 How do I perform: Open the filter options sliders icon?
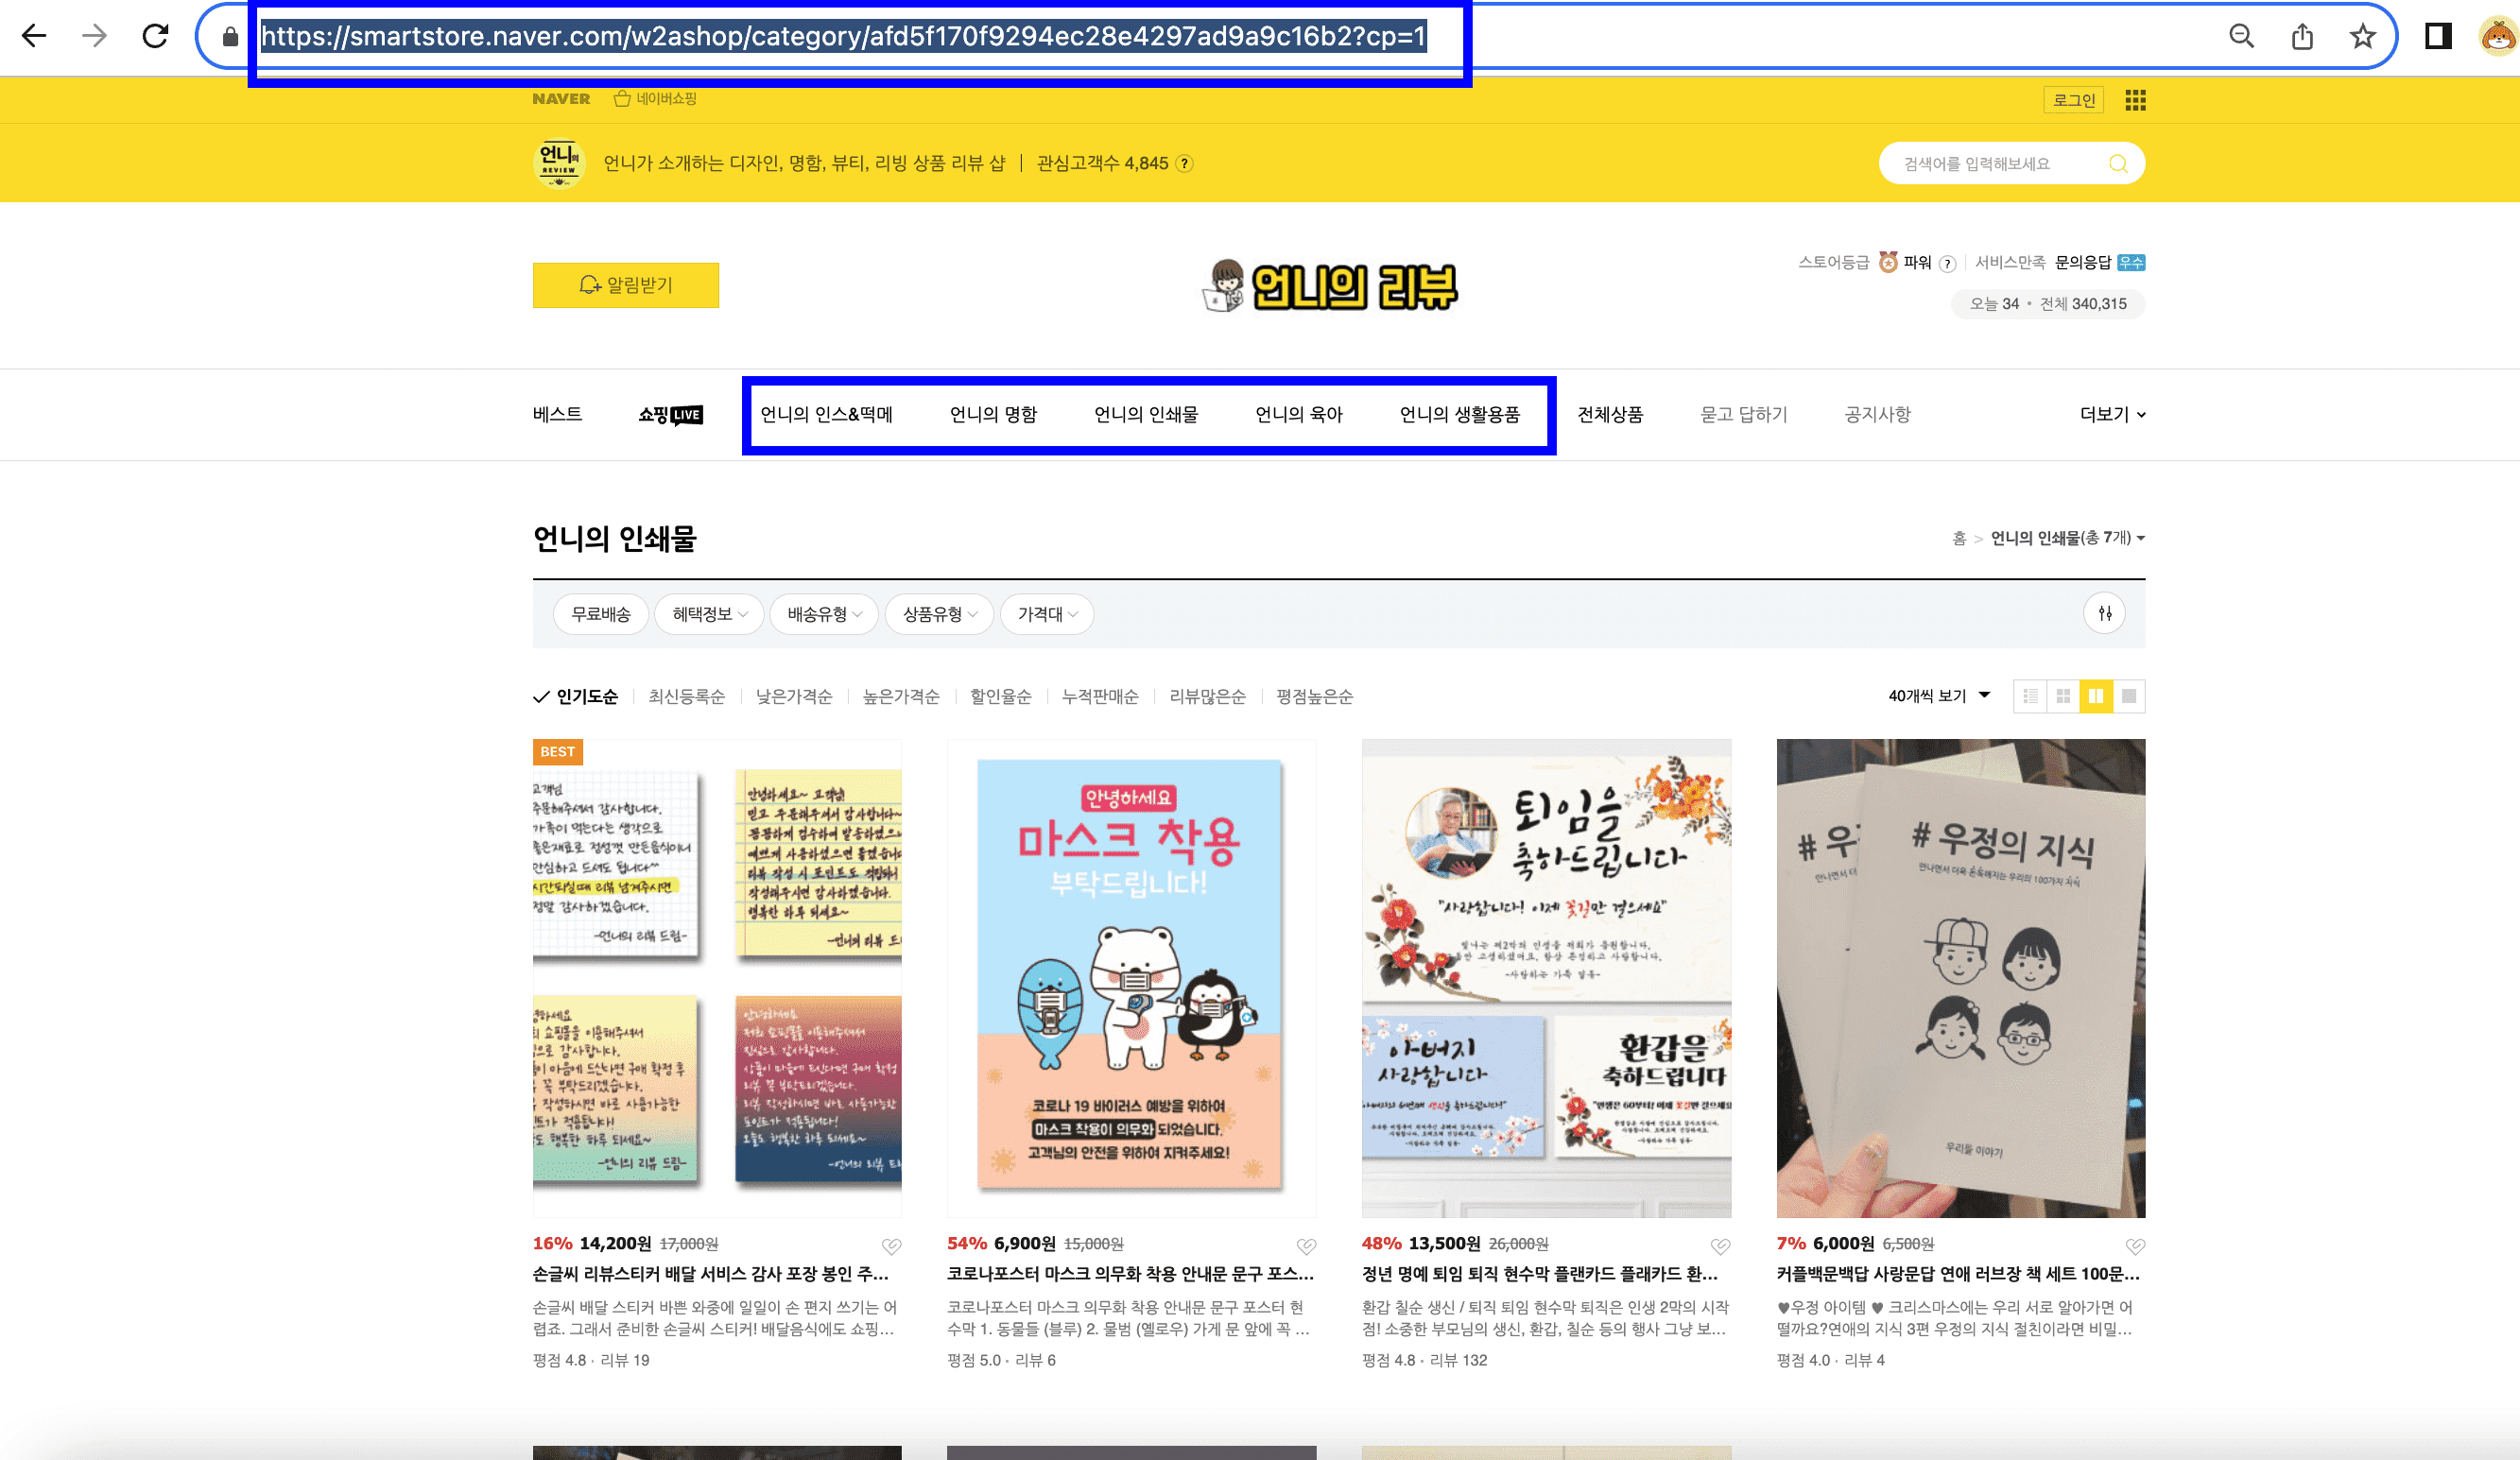2104,613
